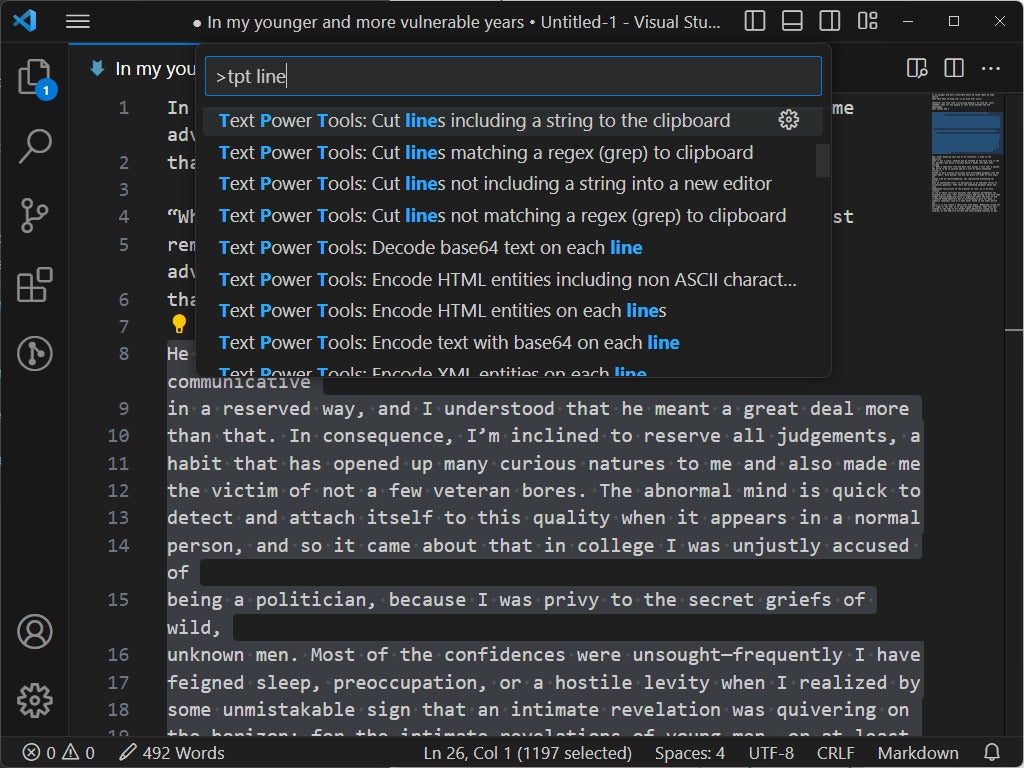Change indentation via Spaces: 4

tap(690, 752)
